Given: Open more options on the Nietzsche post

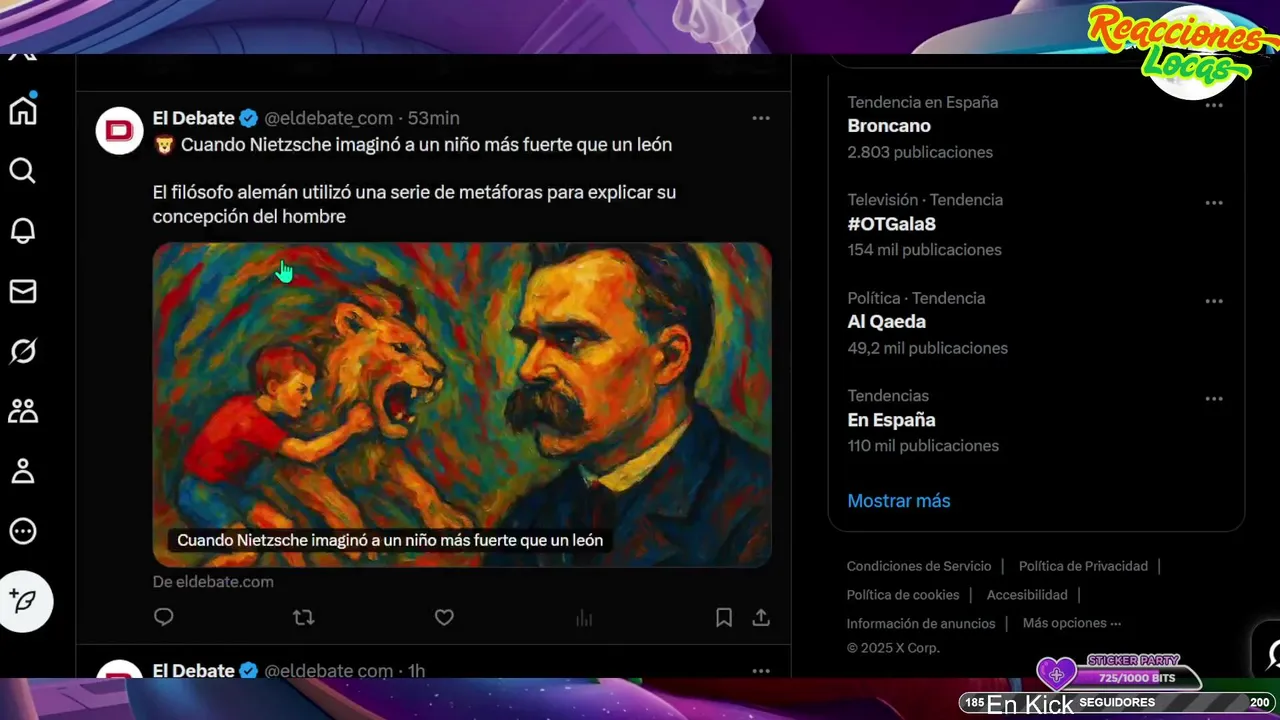Looking at the screenshot, I should [x=761, y=118].
